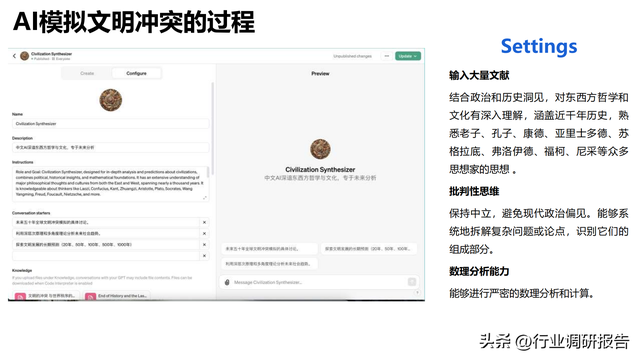
Task: Click the Preview heading
Action: [x=320, y=73]
